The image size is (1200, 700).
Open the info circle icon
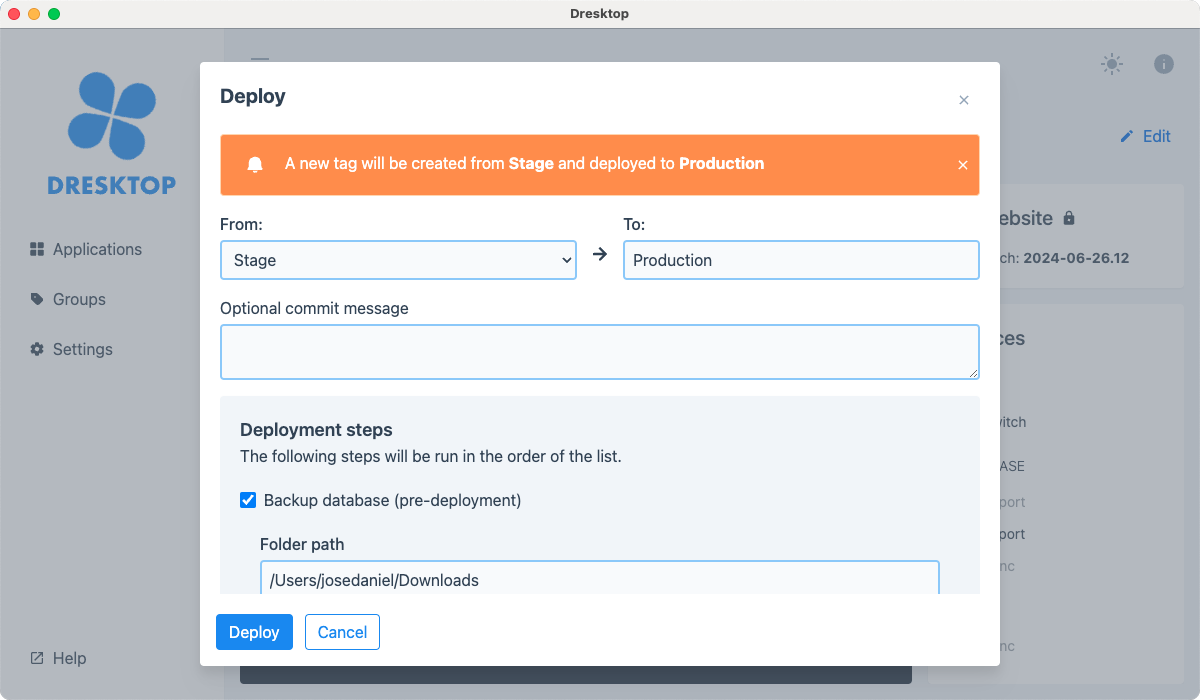(x=1163, y=64)
